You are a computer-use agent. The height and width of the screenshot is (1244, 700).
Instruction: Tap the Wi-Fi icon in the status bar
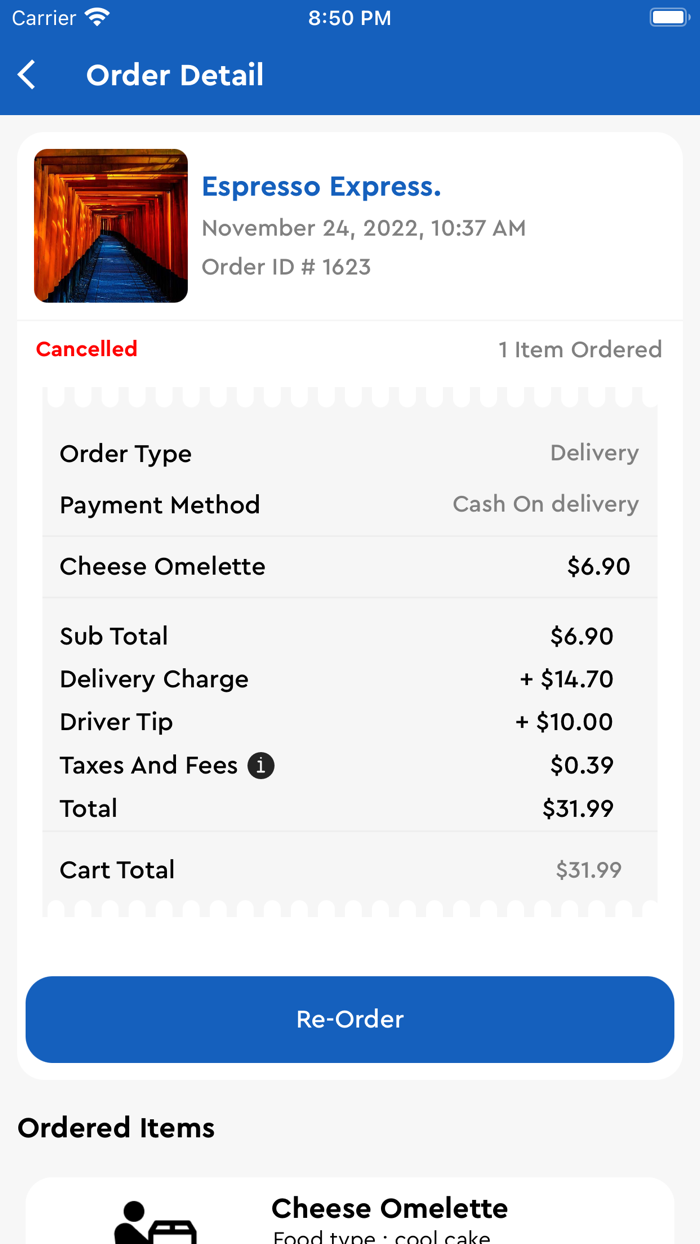[97, 16]
